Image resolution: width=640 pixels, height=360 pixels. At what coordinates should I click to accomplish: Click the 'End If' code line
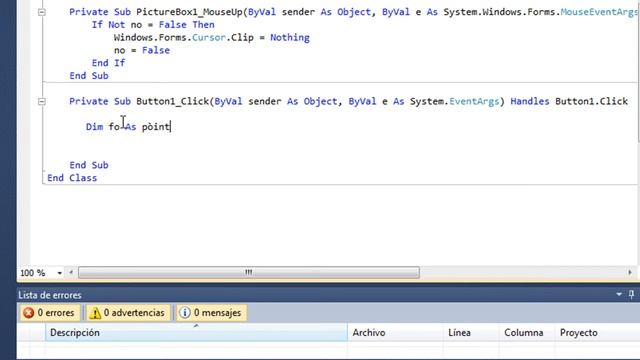click(x=108, y=63)
